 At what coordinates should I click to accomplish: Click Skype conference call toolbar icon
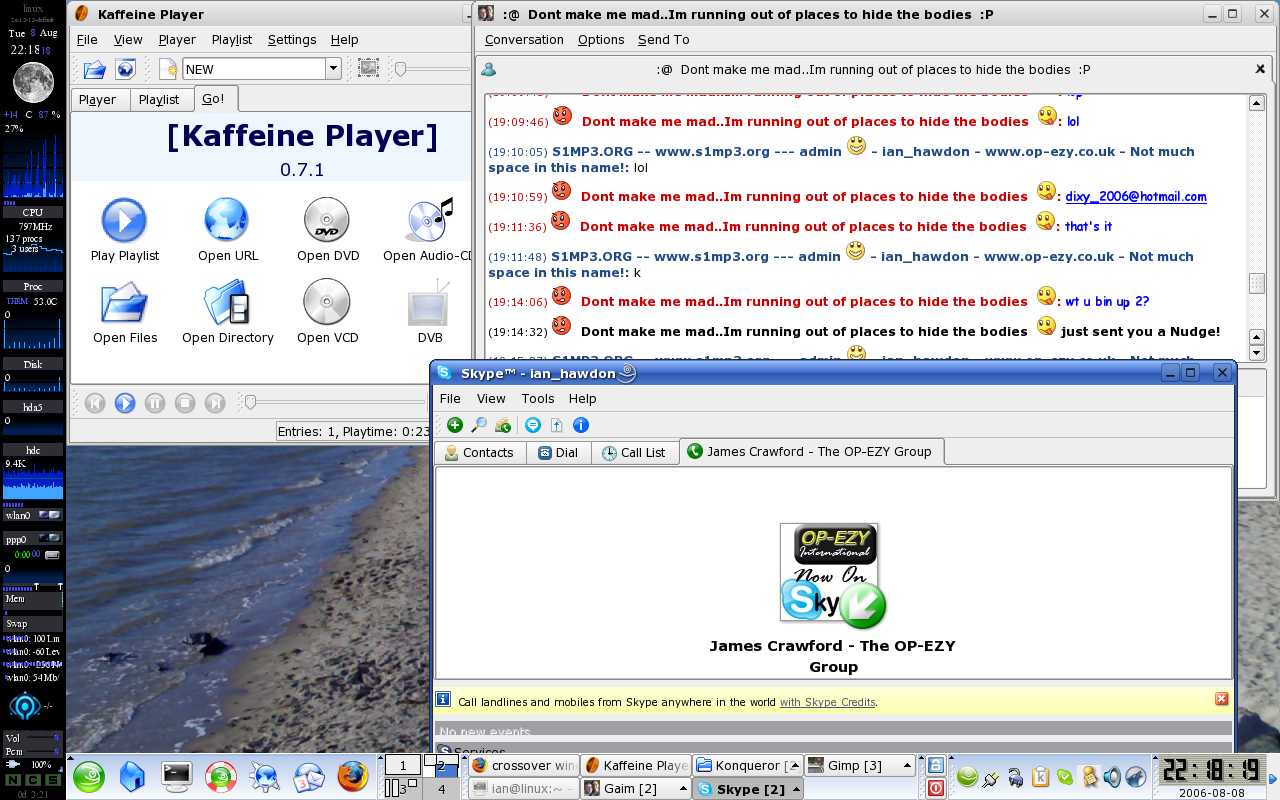click(x=503, y=425)
